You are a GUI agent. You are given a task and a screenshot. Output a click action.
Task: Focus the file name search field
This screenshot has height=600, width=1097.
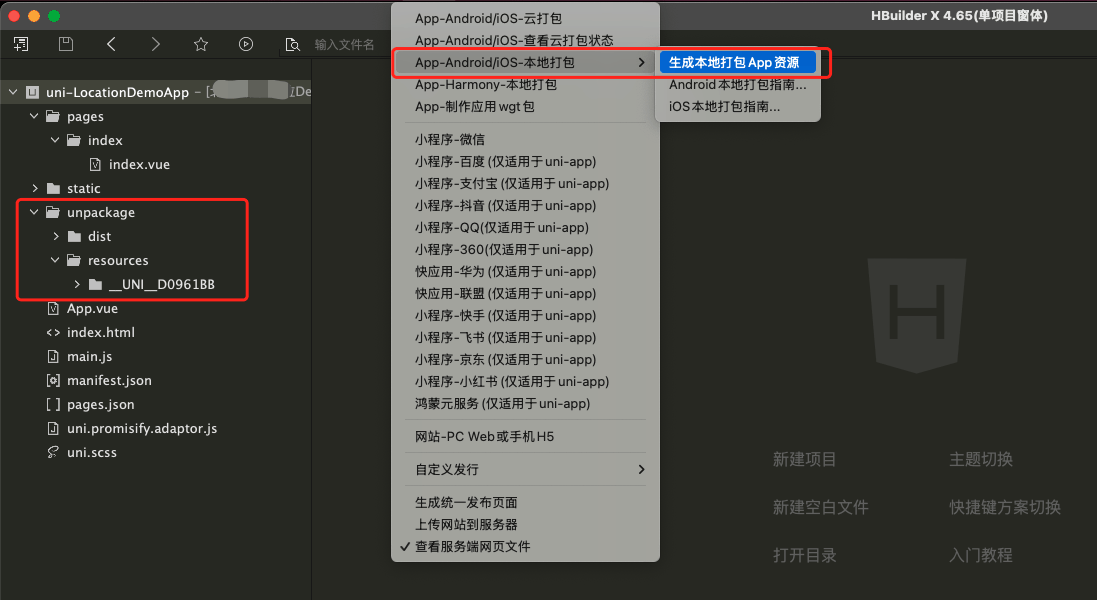pyautogui.click(x=346, y=45)
